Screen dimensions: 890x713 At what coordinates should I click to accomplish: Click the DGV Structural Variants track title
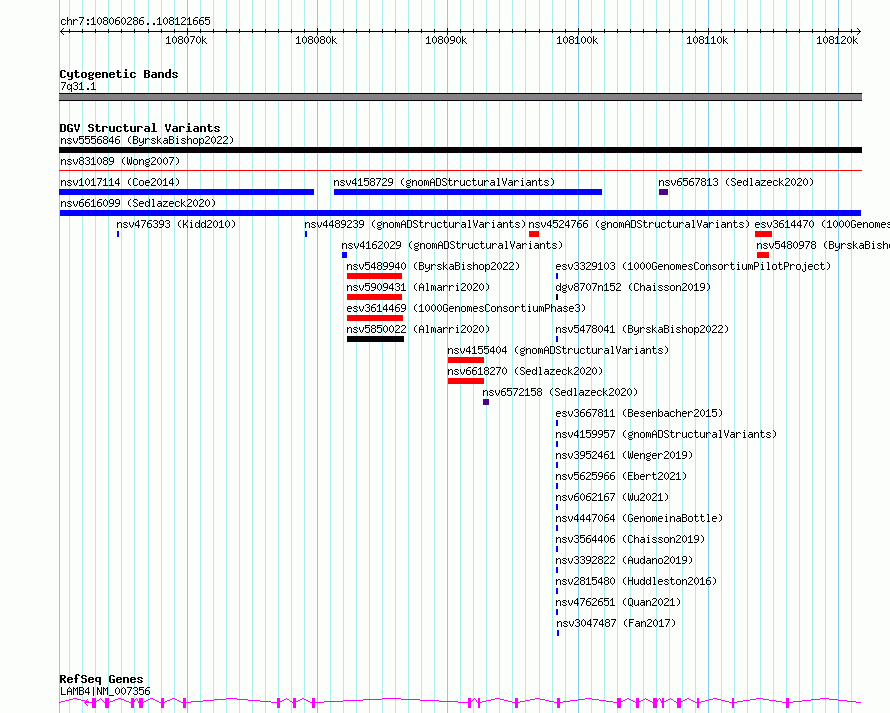[140, 128]
